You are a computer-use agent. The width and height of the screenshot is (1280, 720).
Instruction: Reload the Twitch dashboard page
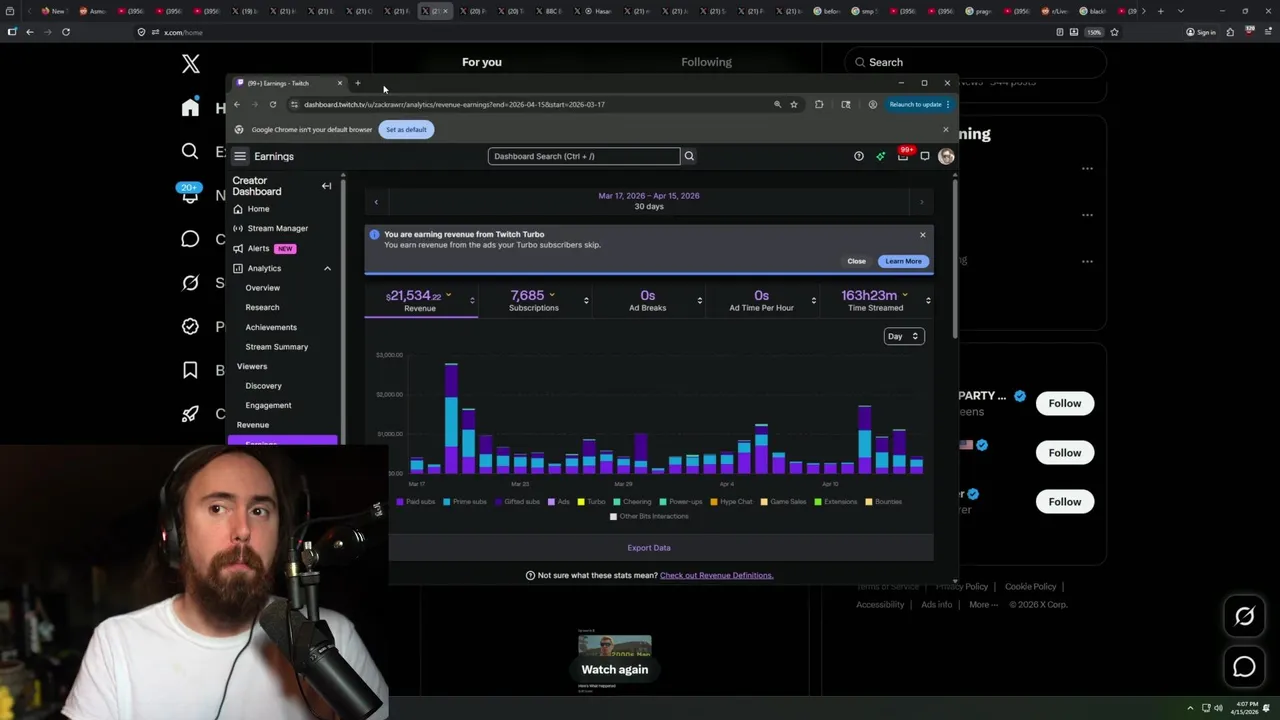272,104
